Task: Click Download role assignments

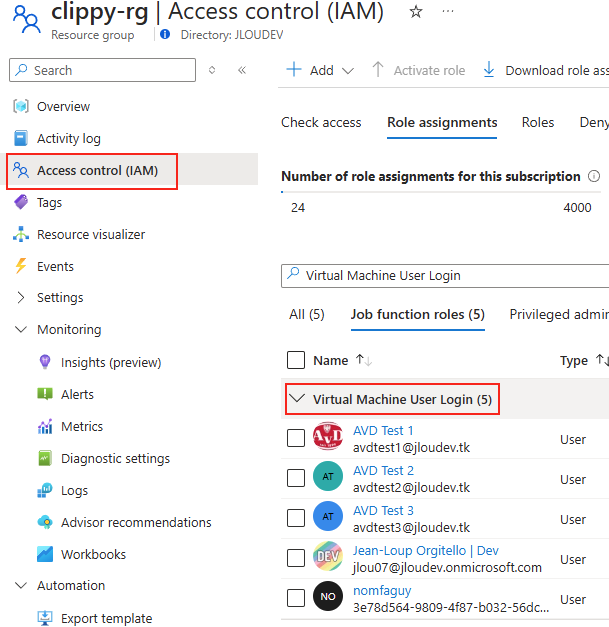Action: coord(546,70)
